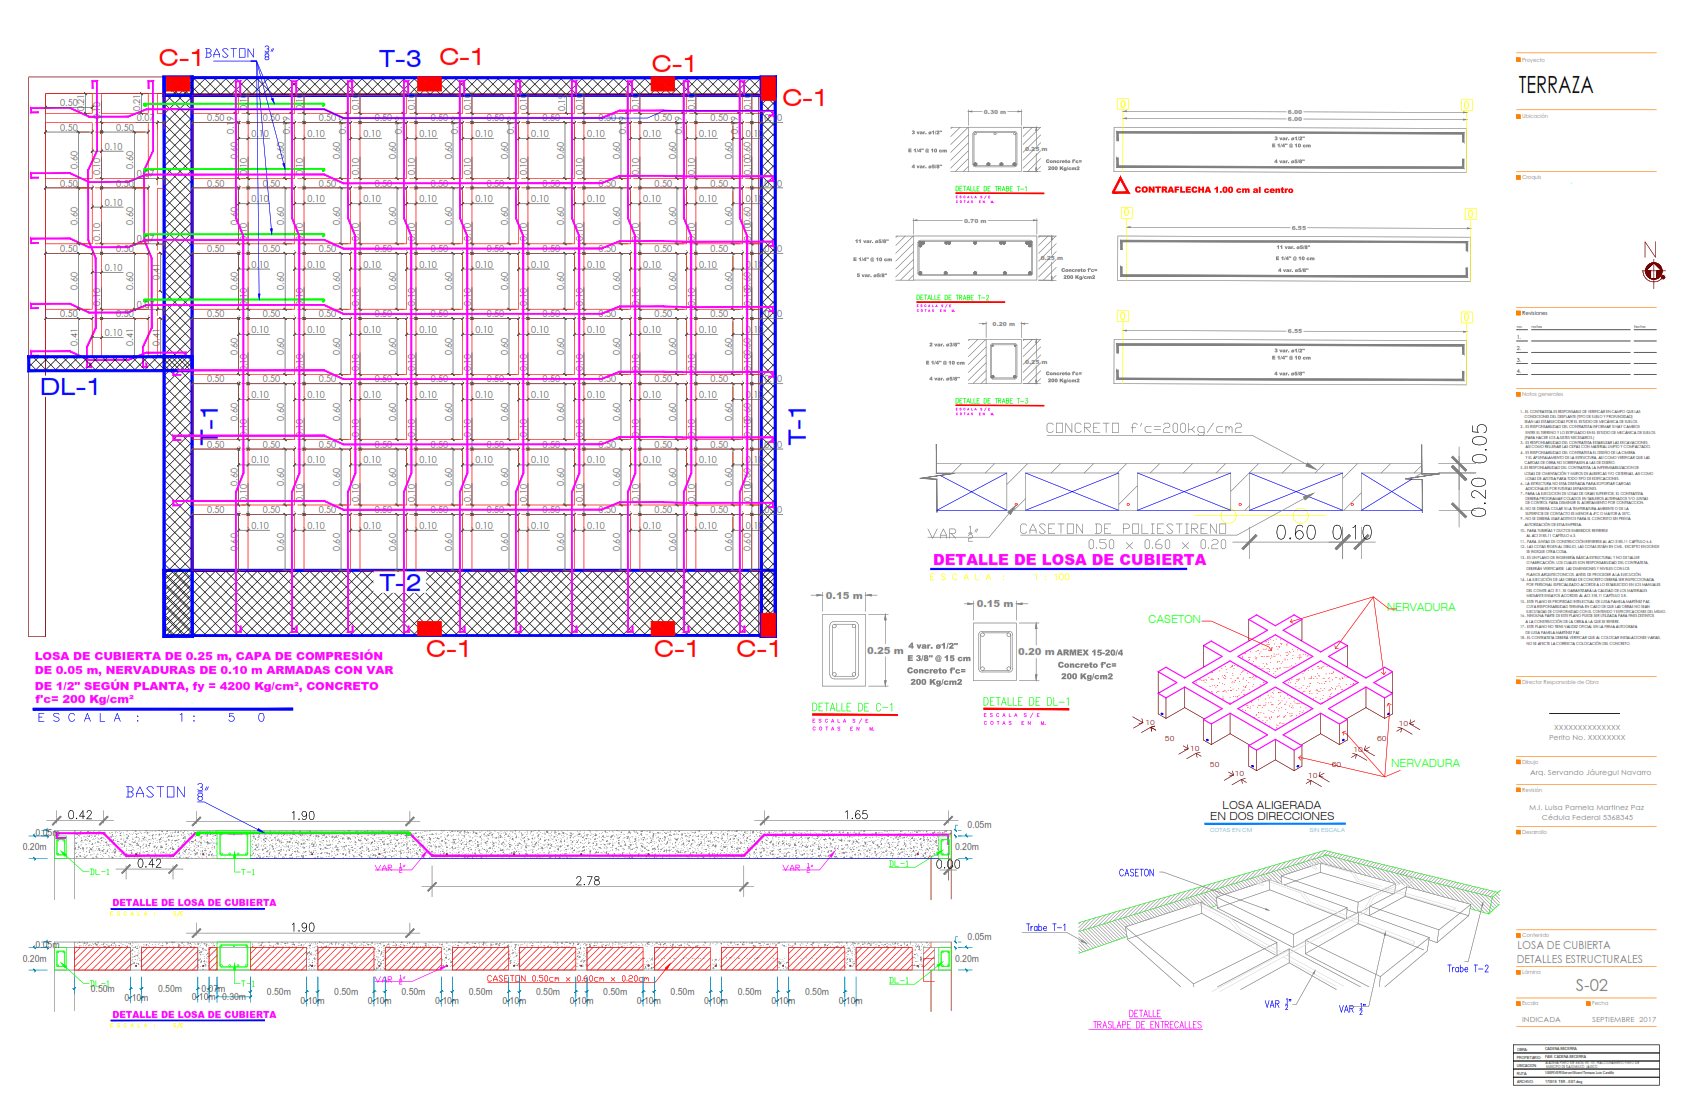Click the large blue DL-1 plan label
The width and height of the screenshot is (1693, 1102).
(x=69, y=387)
